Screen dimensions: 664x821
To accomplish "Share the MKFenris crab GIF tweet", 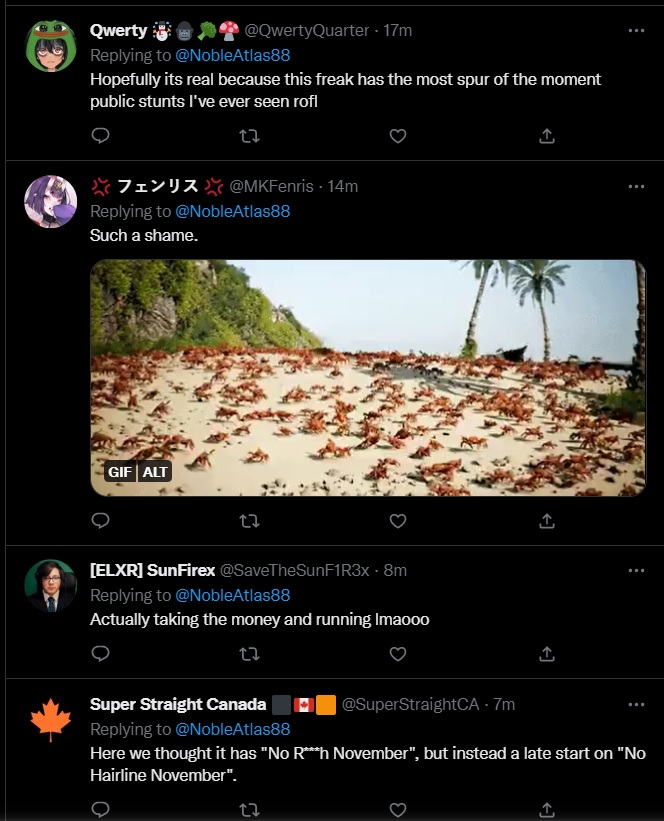I will click(x=547, y=520).
